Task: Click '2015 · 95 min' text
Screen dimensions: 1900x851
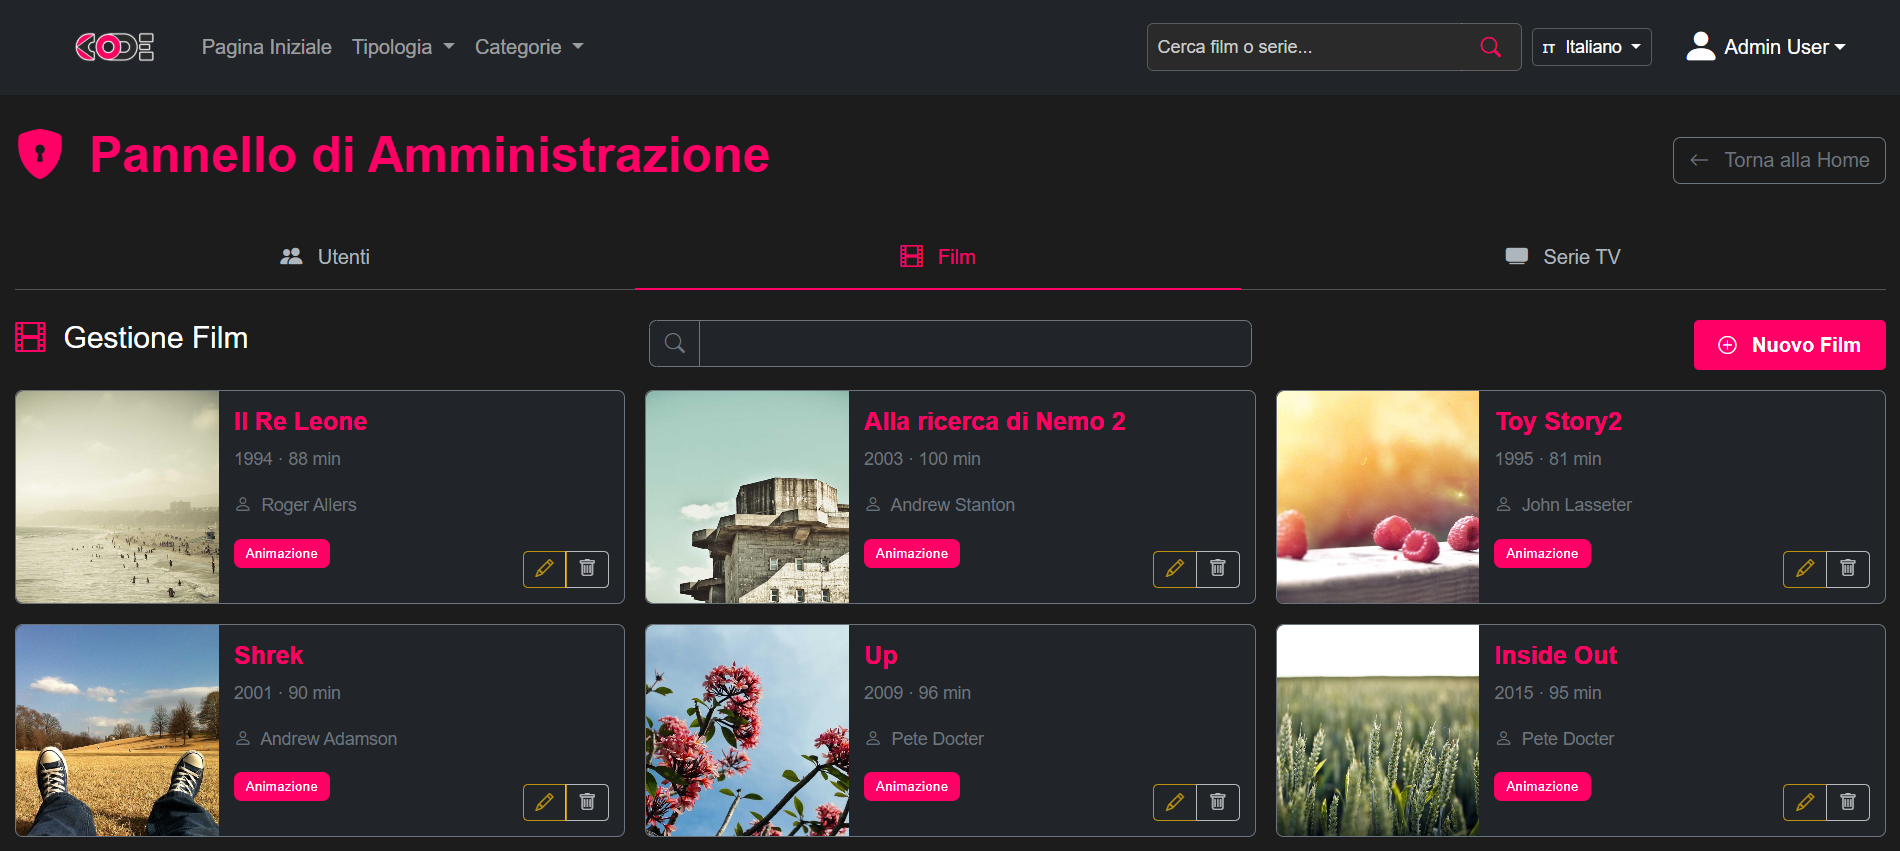Action: tap(1548, 693)
